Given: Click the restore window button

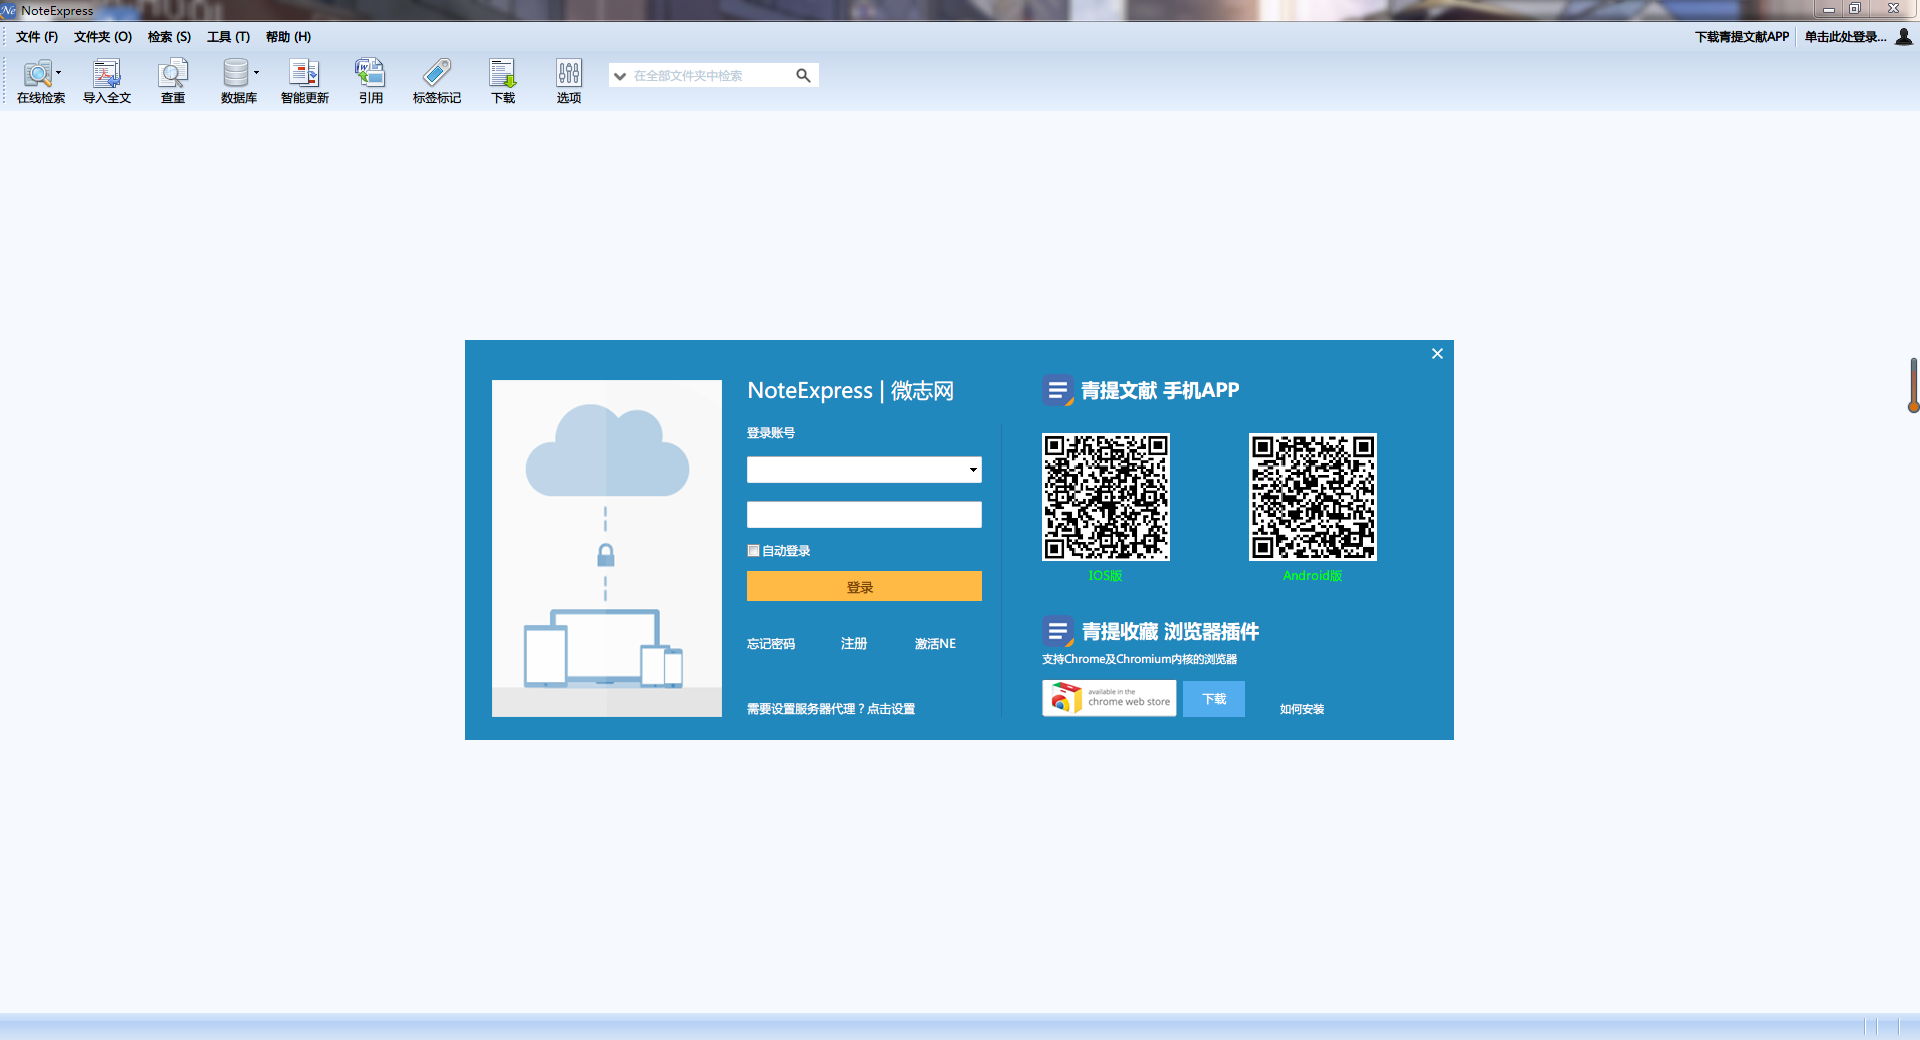Looking at the screenshot, I should click(1855, 9).
